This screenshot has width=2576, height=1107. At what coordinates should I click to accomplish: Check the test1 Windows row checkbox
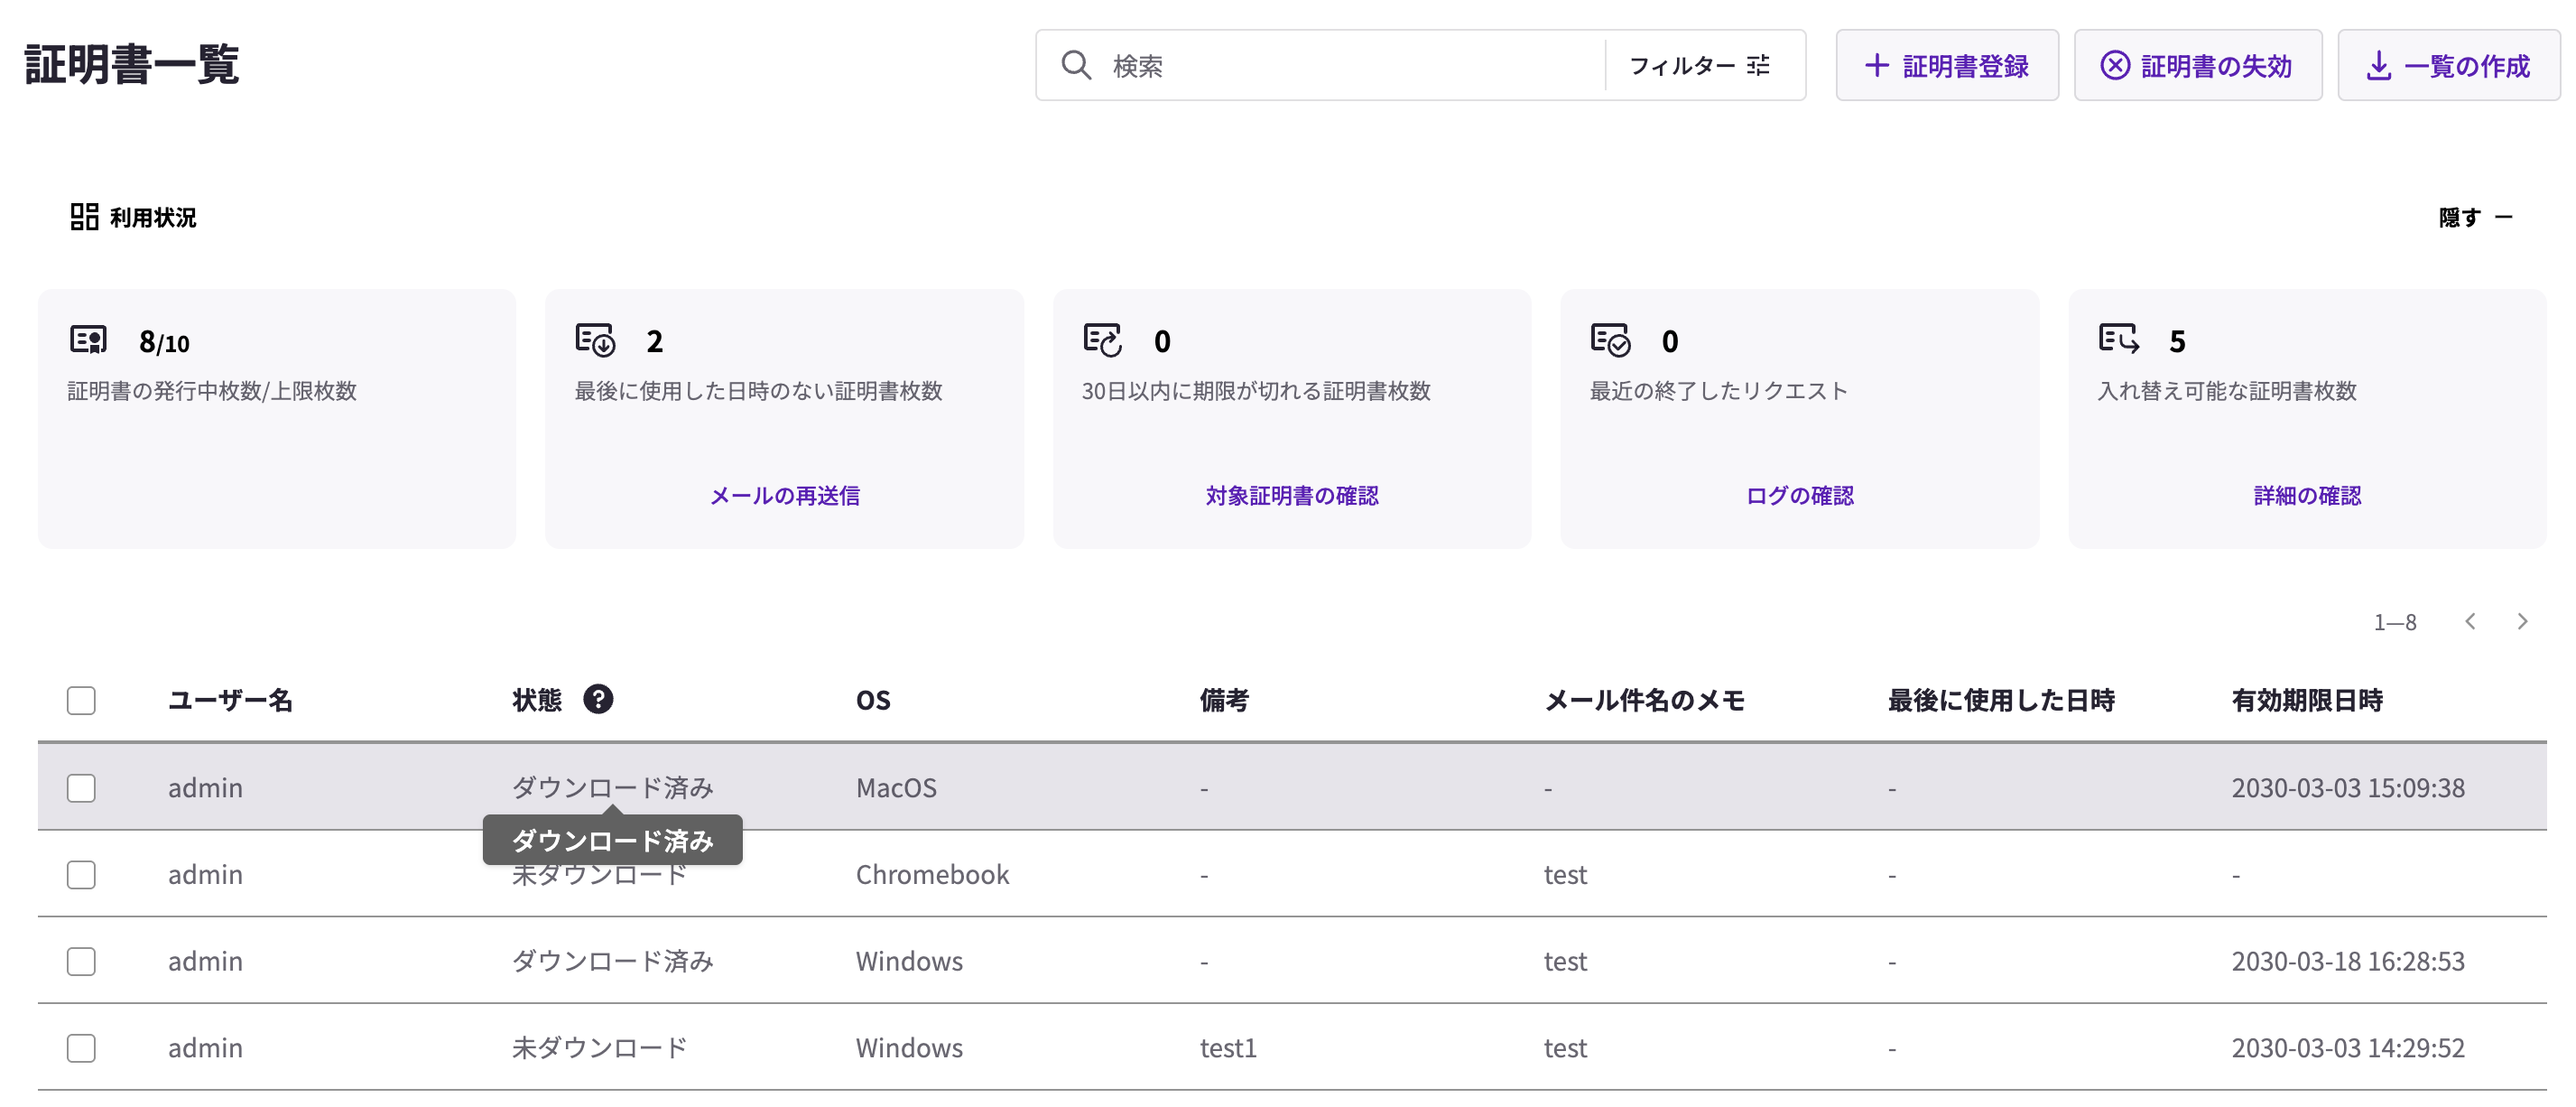click(81, 1048)
